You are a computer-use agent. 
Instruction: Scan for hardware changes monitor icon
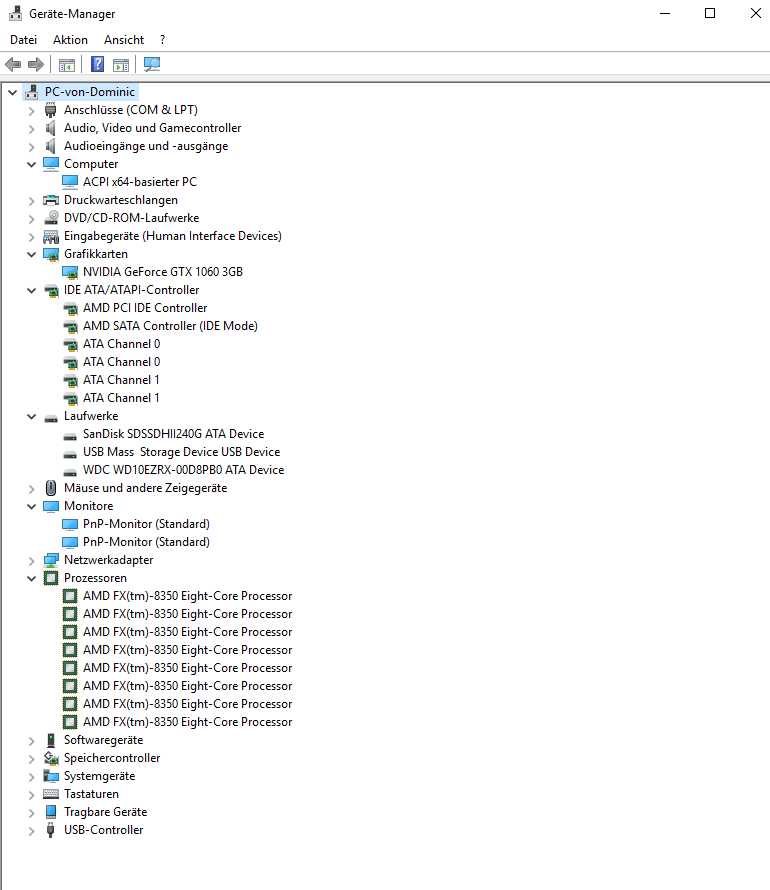click(x=152, y=64)
